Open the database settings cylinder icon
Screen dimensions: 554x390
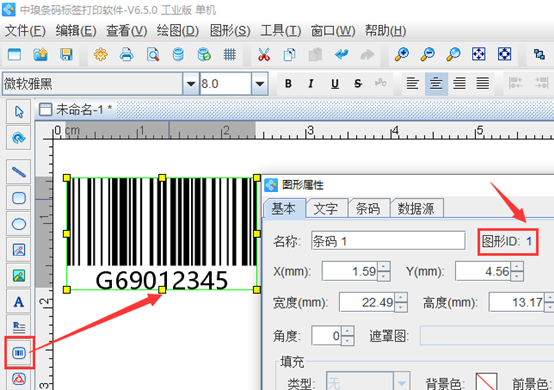click(x=178, y=54)
